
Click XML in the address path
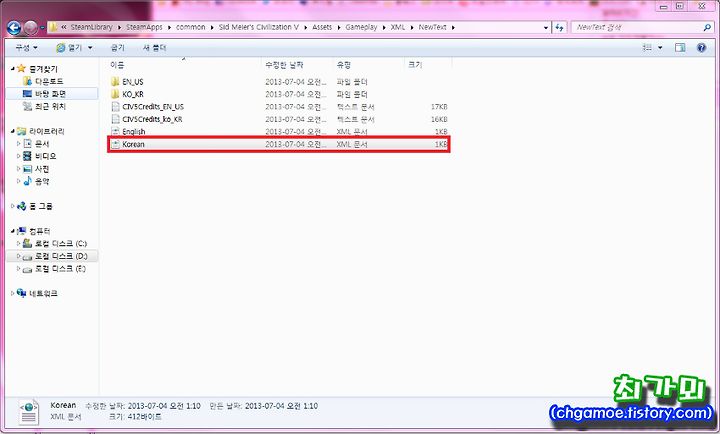pos(398,28)
